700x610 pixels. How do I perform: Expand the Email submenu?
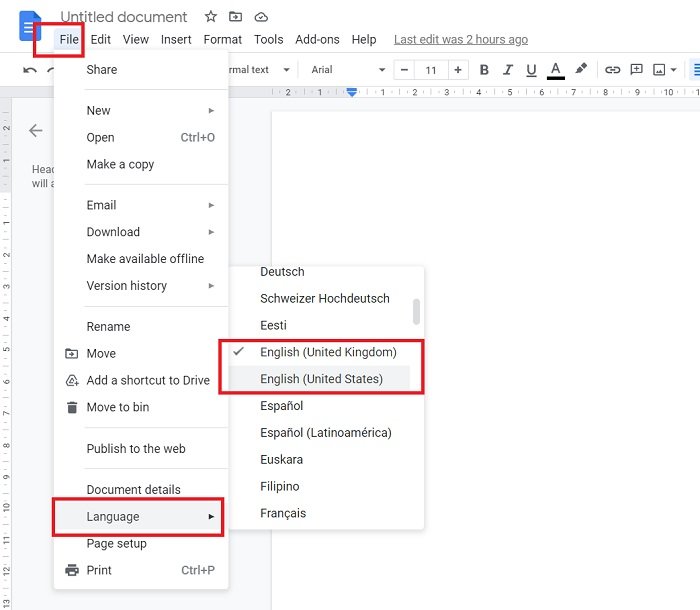click(x=141, y=205)
